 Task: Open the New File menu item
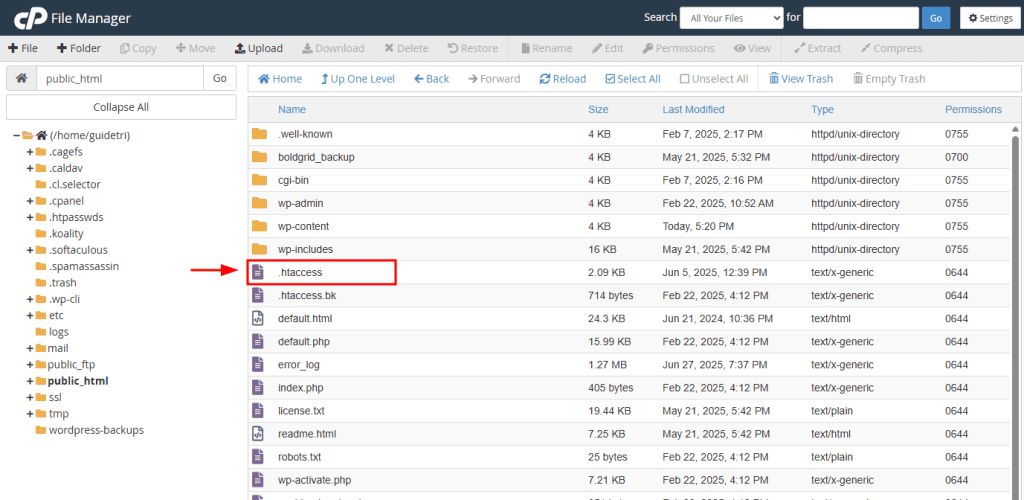coord(23,48)
